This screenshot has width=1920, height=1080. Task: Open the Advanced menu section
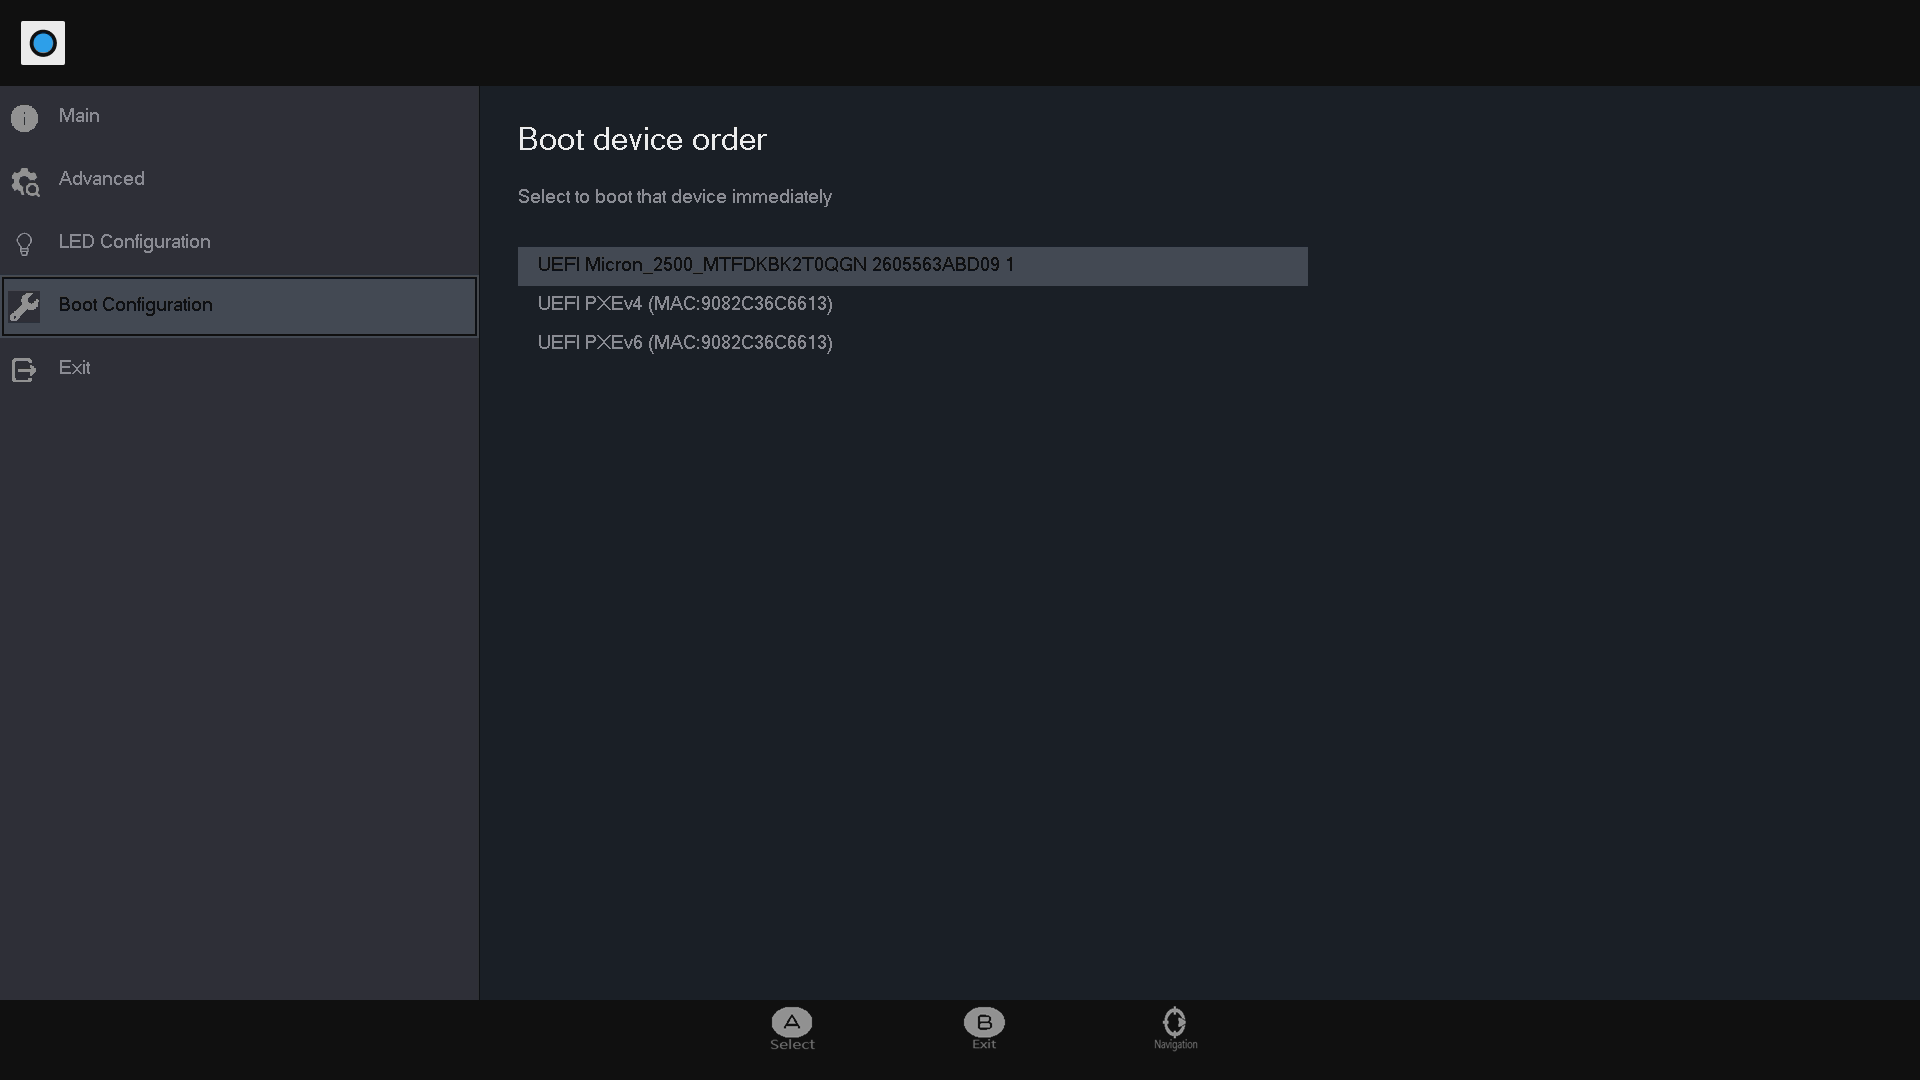pos(239,180)
